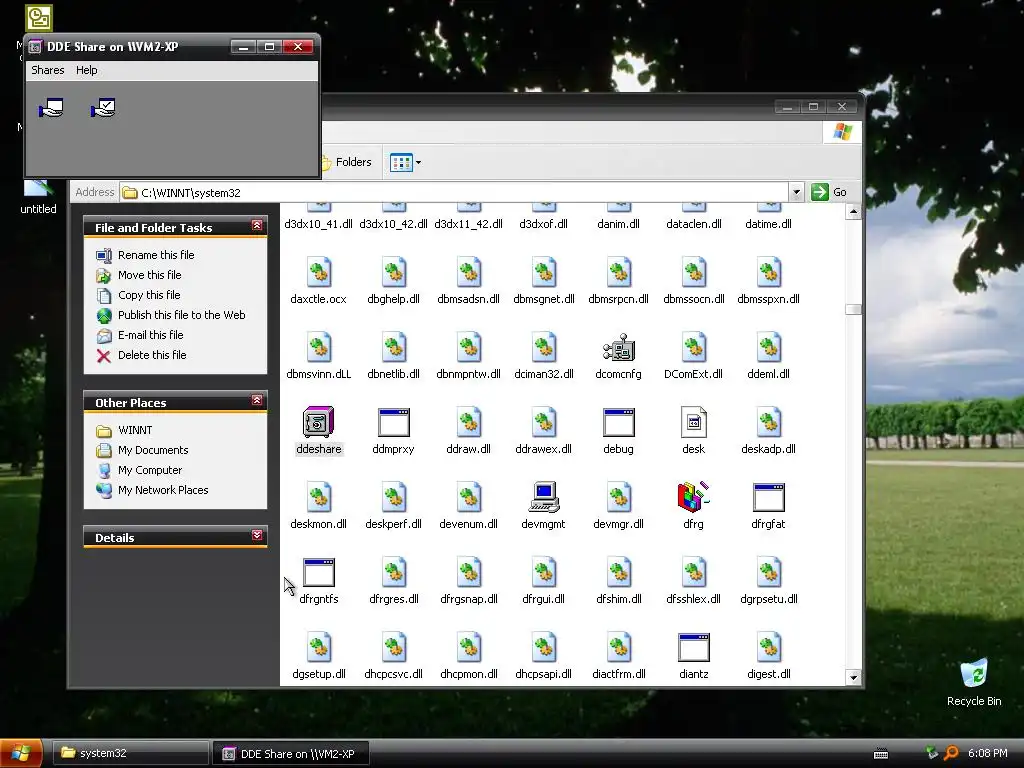
Task: Select the file label dfshim.dll
Action: click(x=618, y=599)
